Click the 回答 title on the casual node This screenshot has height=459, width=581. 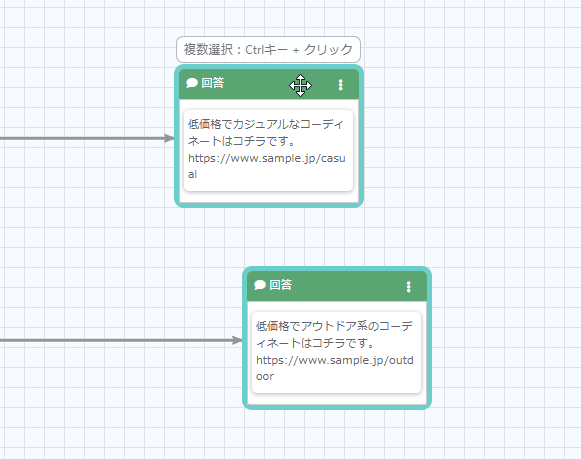[213, 83]
